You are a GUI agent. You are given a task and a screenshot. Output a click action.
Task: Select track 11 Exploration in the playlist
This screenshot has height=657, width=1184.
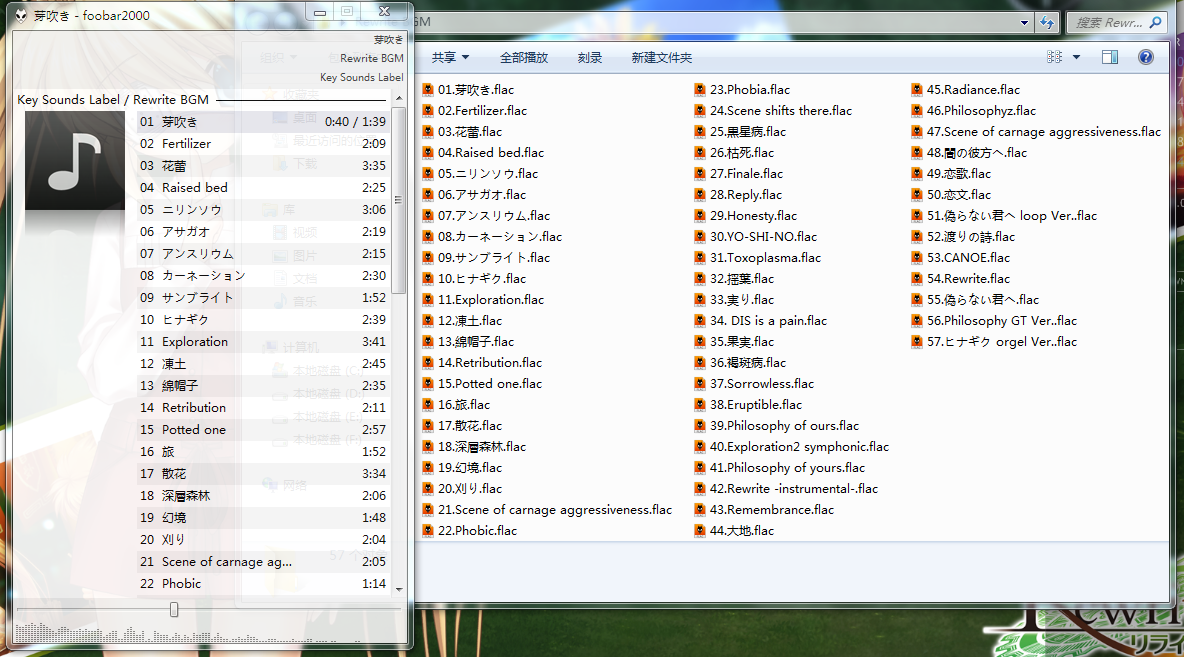click(x=194, y=342)
